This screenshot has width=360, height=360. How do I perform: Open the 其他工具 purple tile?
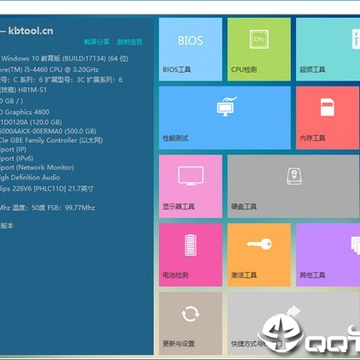coord(328,255)
